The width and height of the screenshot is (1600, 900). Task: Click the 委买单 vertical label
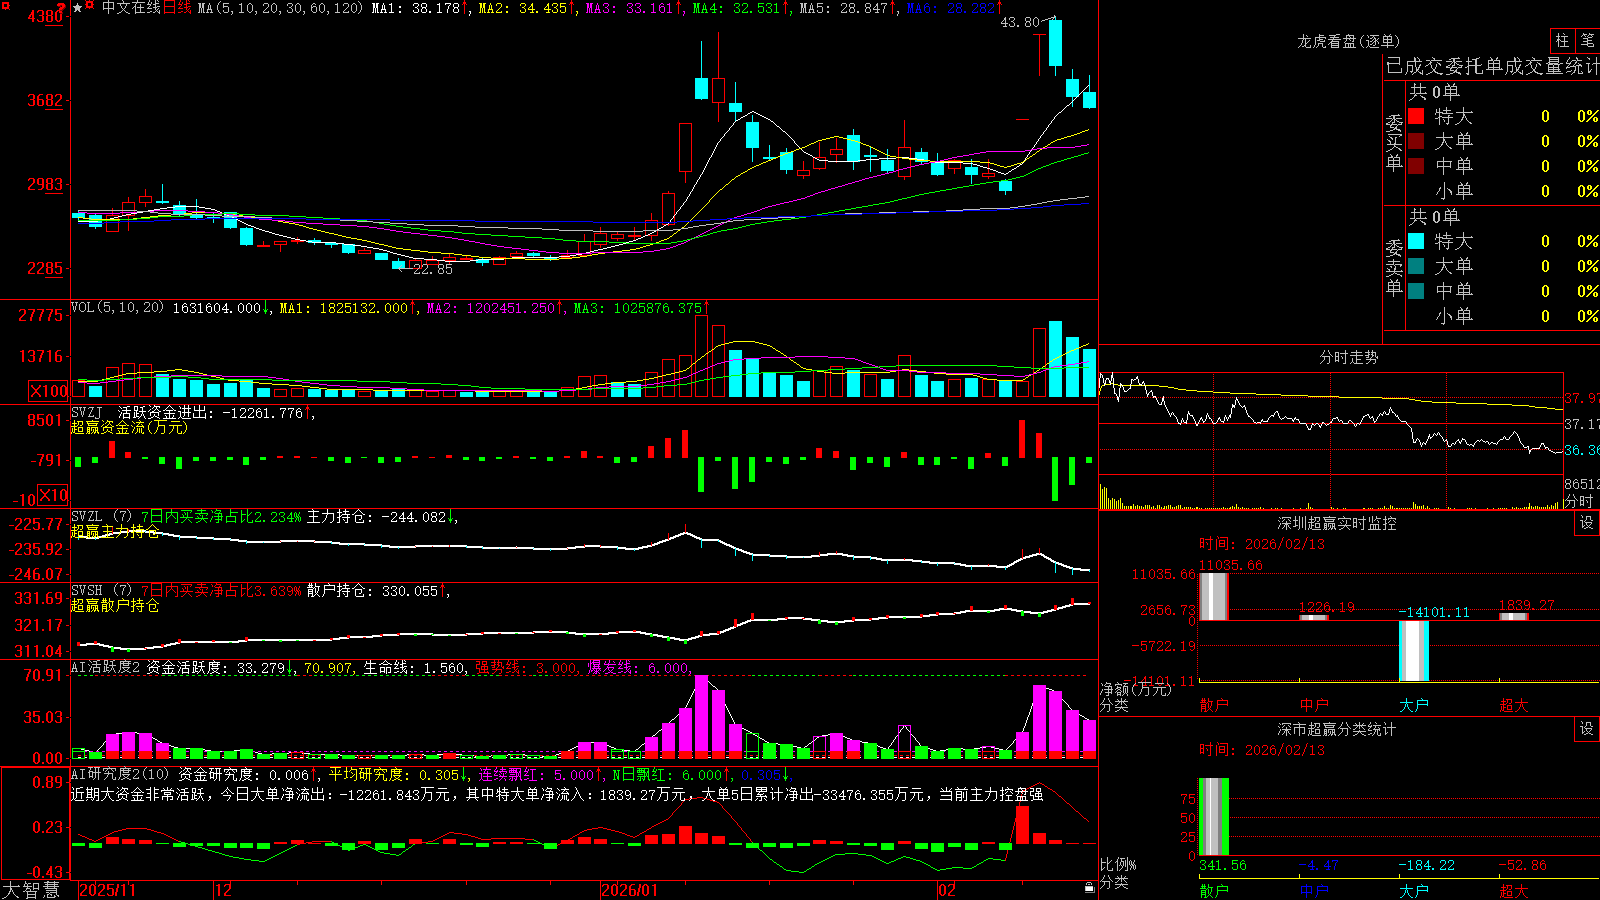coord(1394,142)
